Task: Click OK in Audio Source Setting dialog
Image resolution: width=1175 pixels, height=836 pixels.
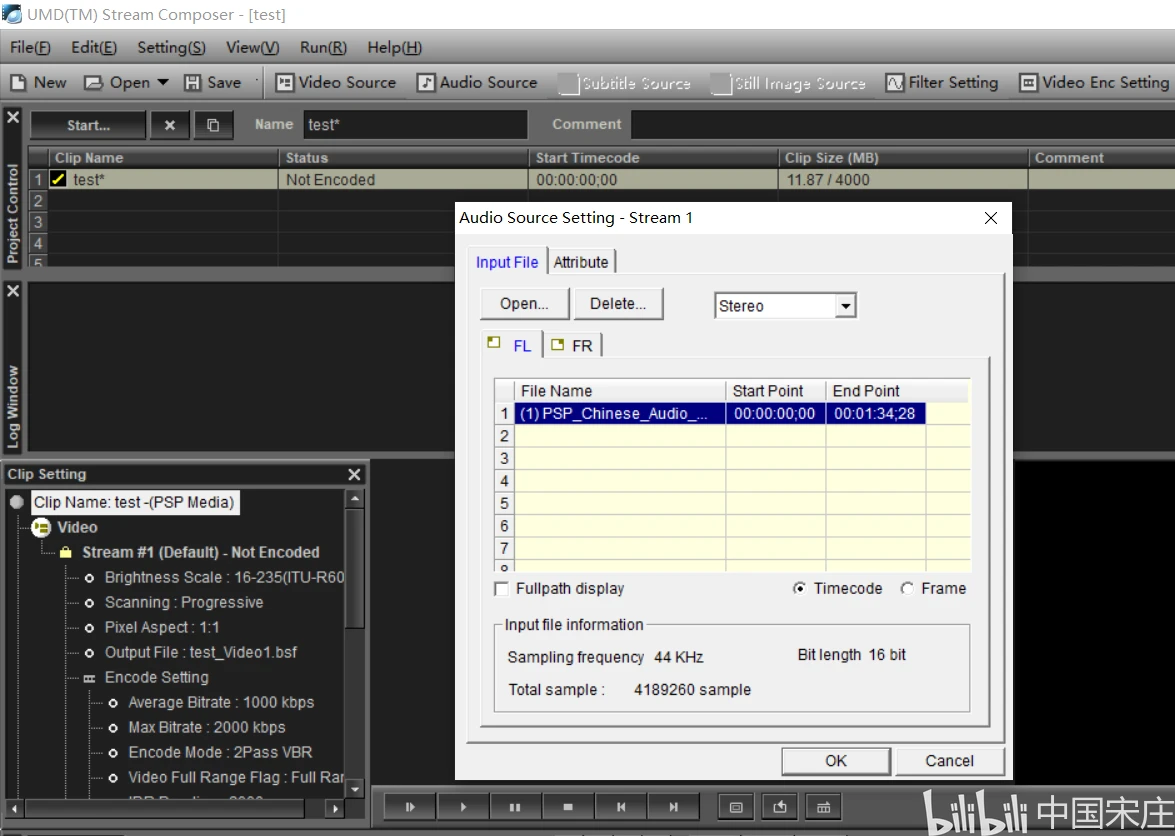Action: pyautogui.click(x=836, y=761)
